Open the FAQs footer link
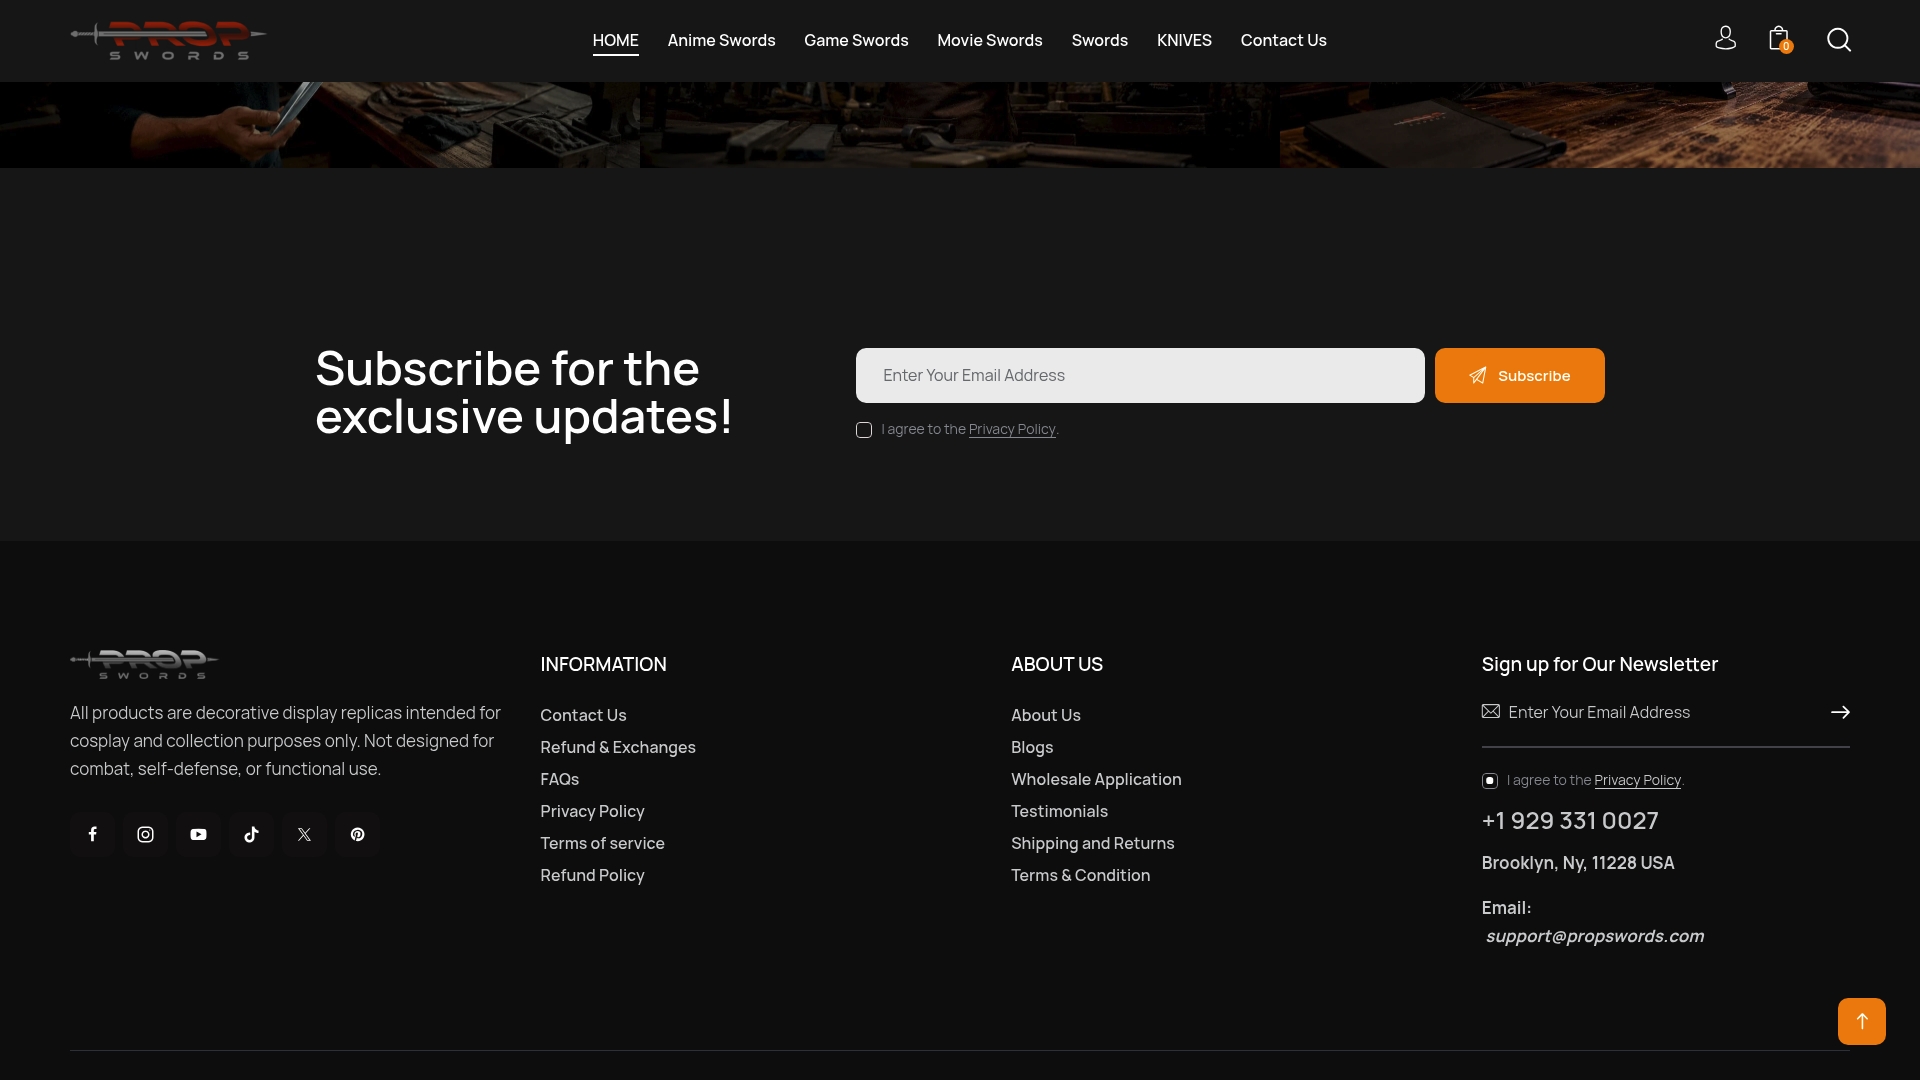 559,779
